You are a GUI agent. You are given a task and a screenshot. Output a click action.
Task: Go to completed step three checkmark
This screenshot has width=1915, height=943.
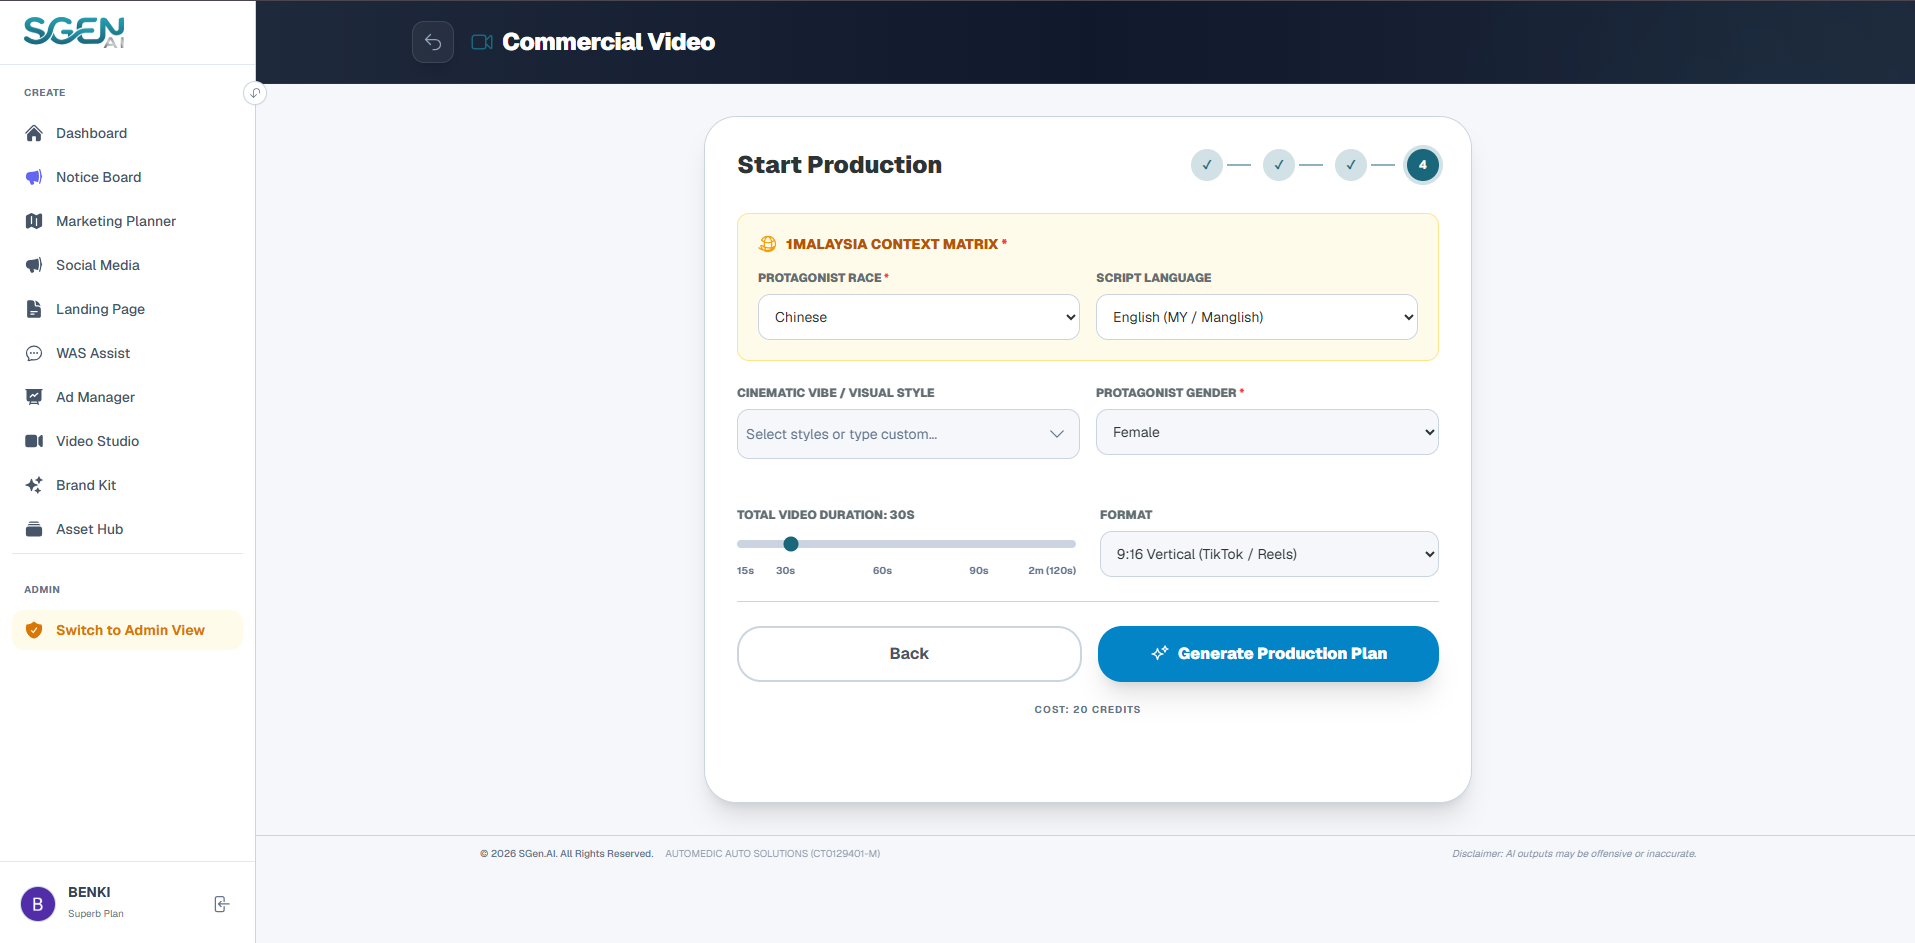1351,165
